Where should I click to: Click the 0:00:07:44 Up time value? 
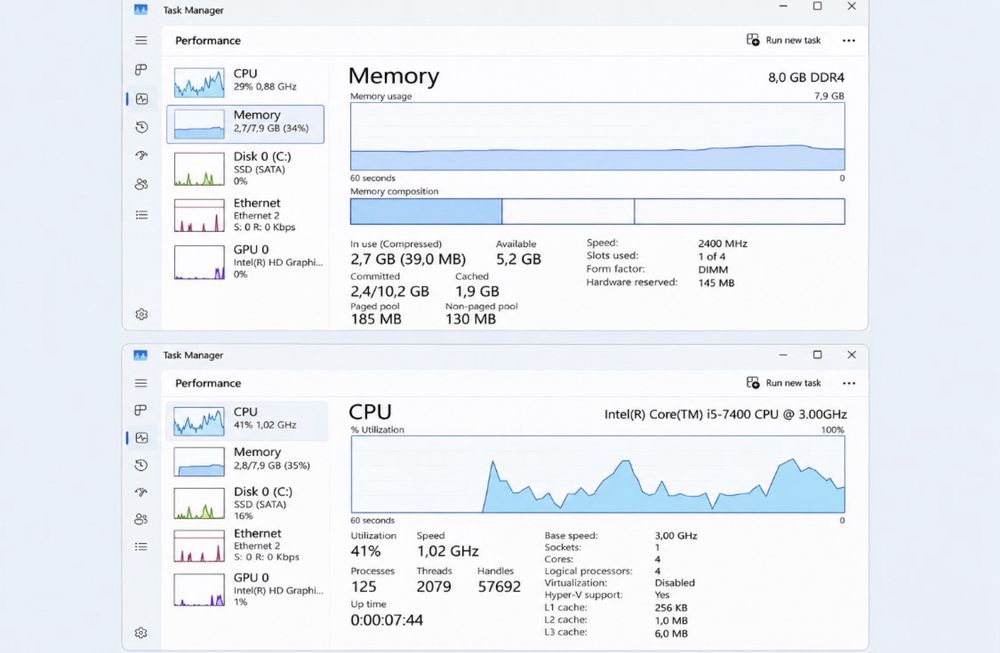click(x=386, y=620)
